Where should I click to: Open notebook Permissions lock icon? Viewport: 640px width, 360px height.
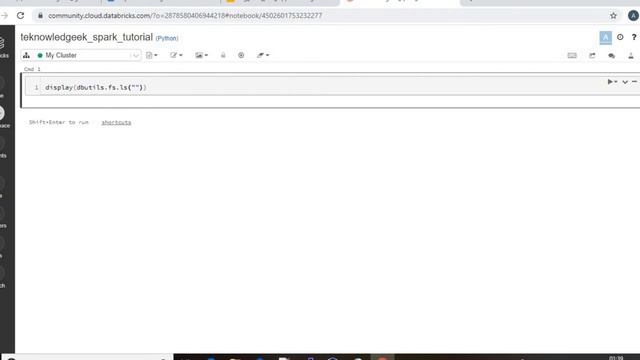(x=223, y=55)
